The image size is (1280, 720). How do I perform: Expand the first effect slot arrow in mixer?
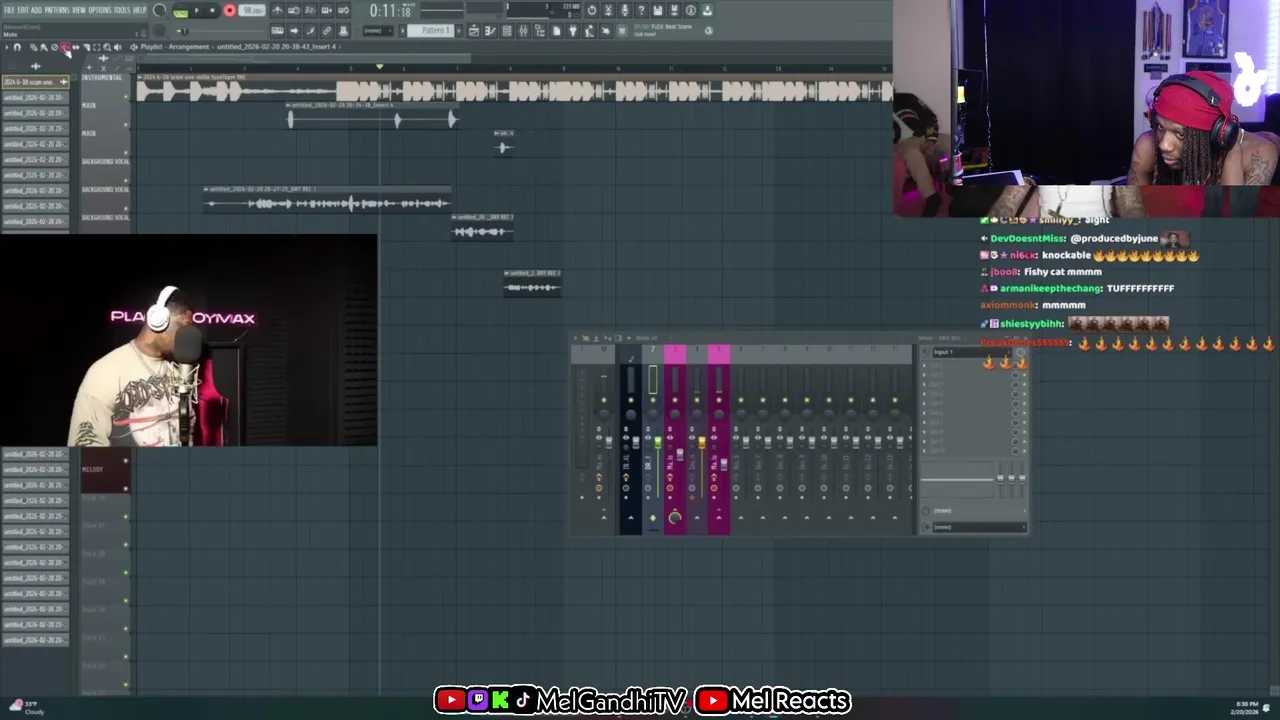pyautogui.click(x=924, y=365)
